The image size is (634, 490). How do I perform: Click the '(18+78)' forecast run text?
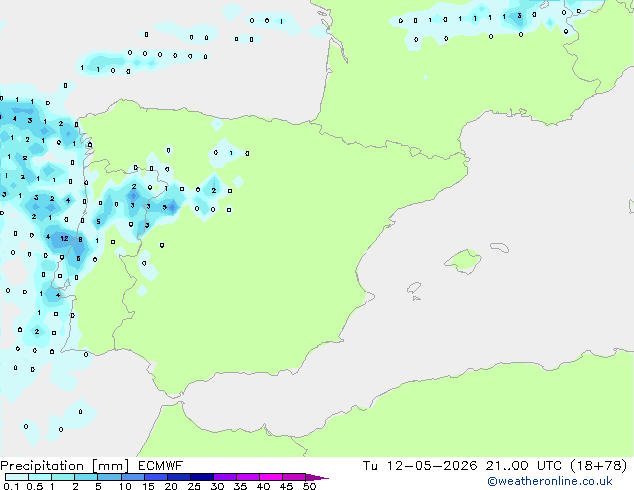point(598,466)
